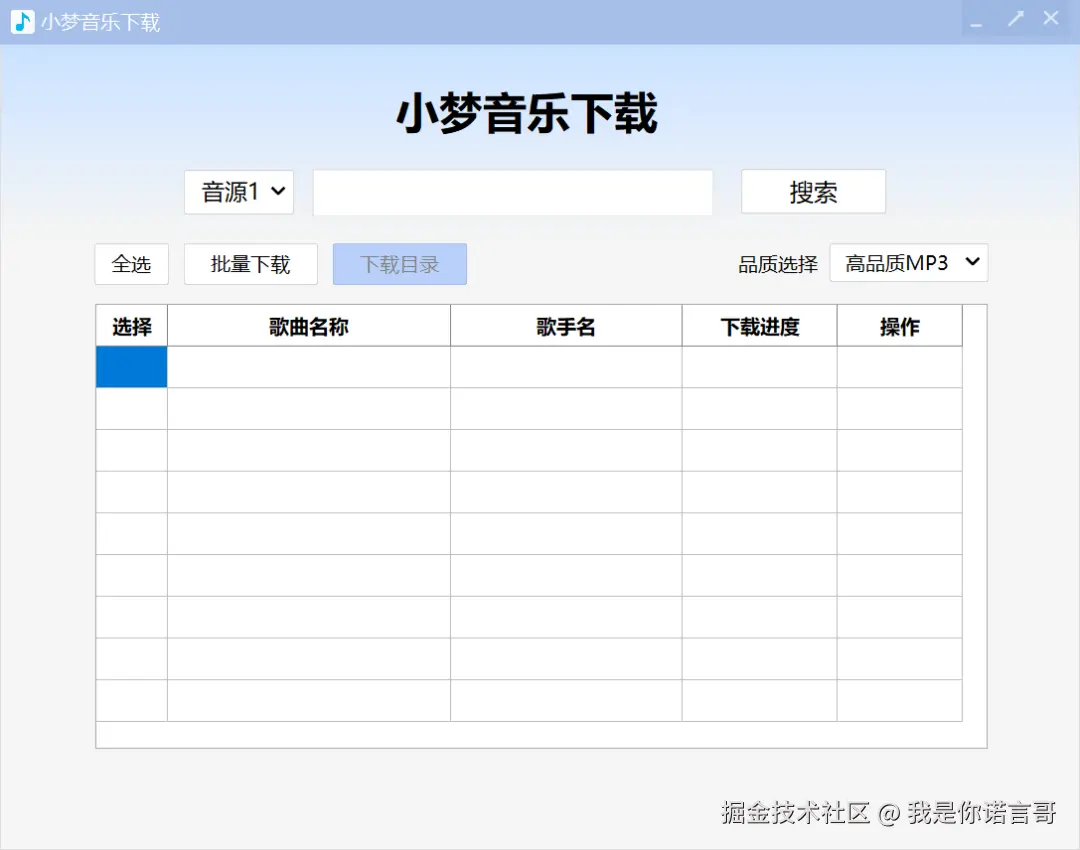Image resolution: width=1080 pixels, height=850 pixels.
Task: Click the 全选 button
Action: (132, 264)
